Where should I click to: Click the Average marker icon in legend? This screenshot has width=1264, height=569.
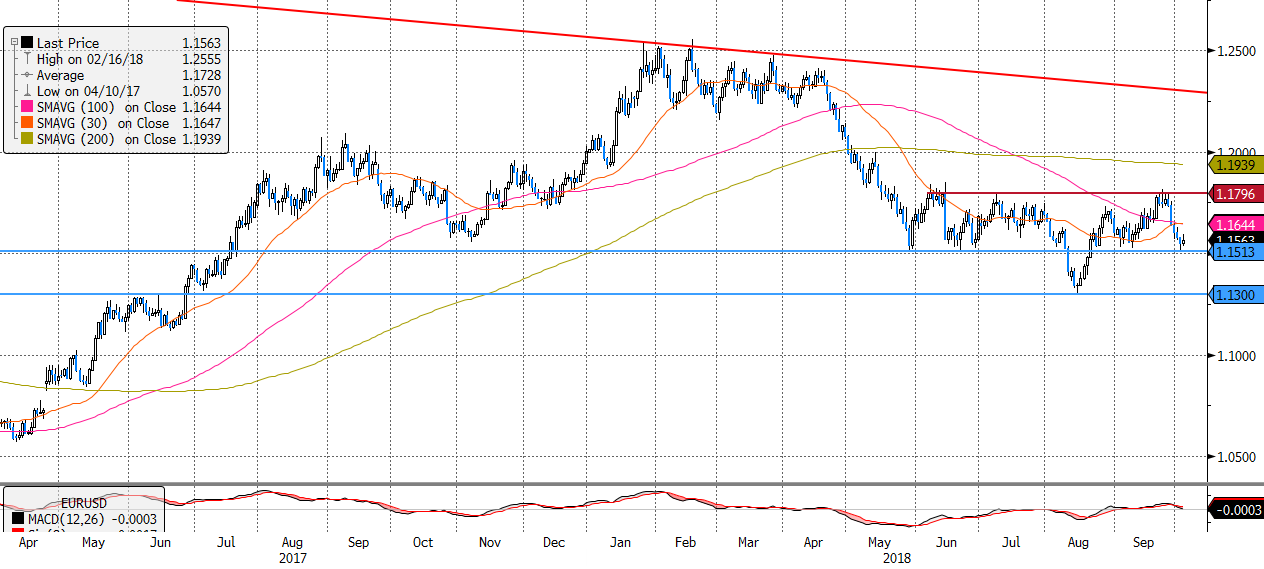tap(27, 75)
